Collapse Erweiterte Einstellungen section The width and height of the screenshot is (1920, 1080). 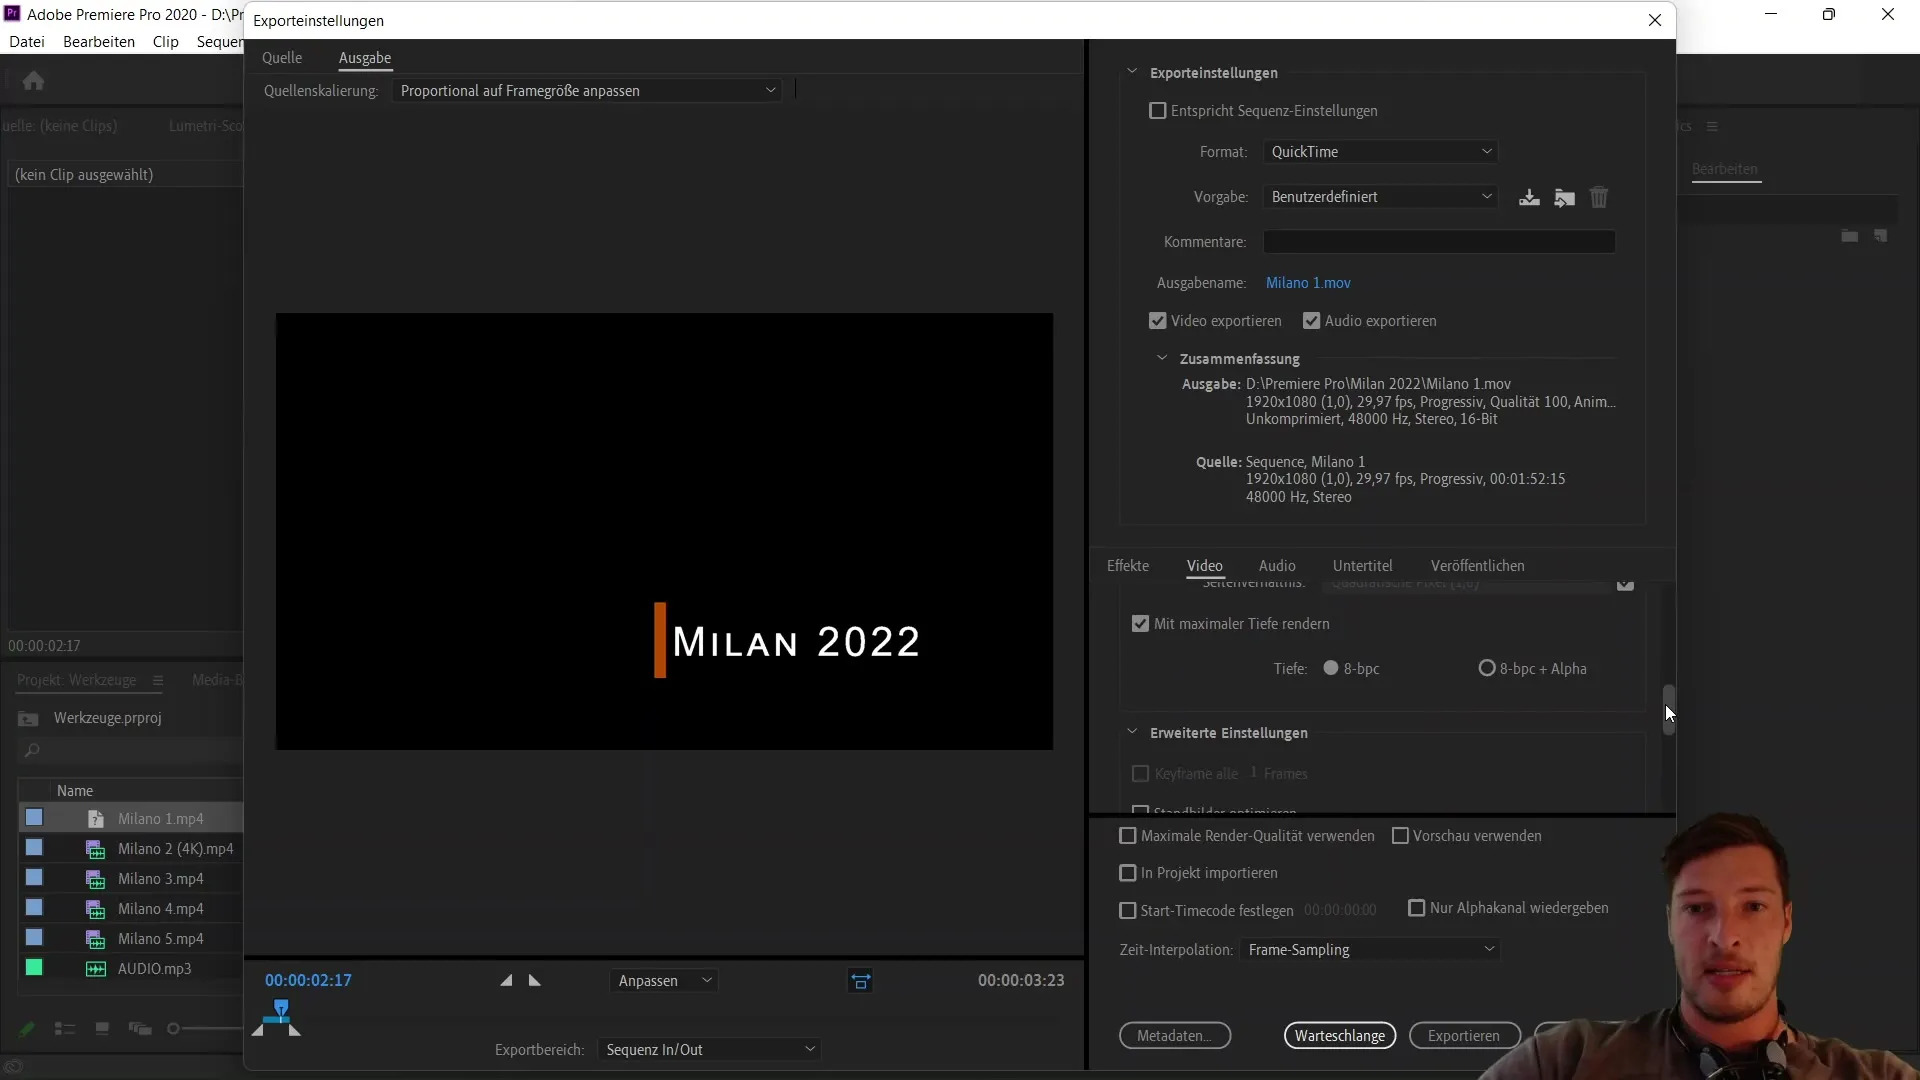pyautogui.click(x=1132, y=732)
